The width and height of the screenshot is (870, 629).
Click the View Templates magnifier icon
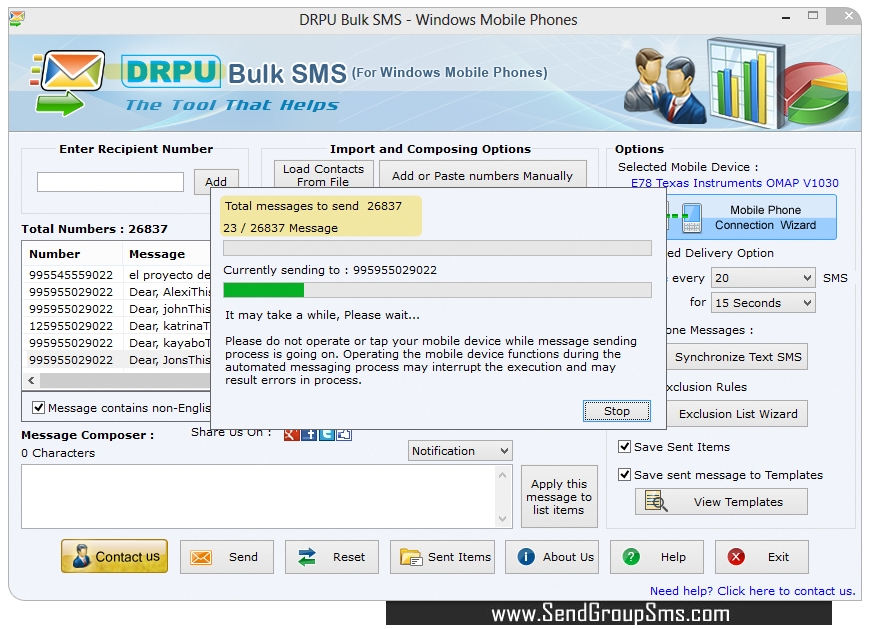pos(656,501)
